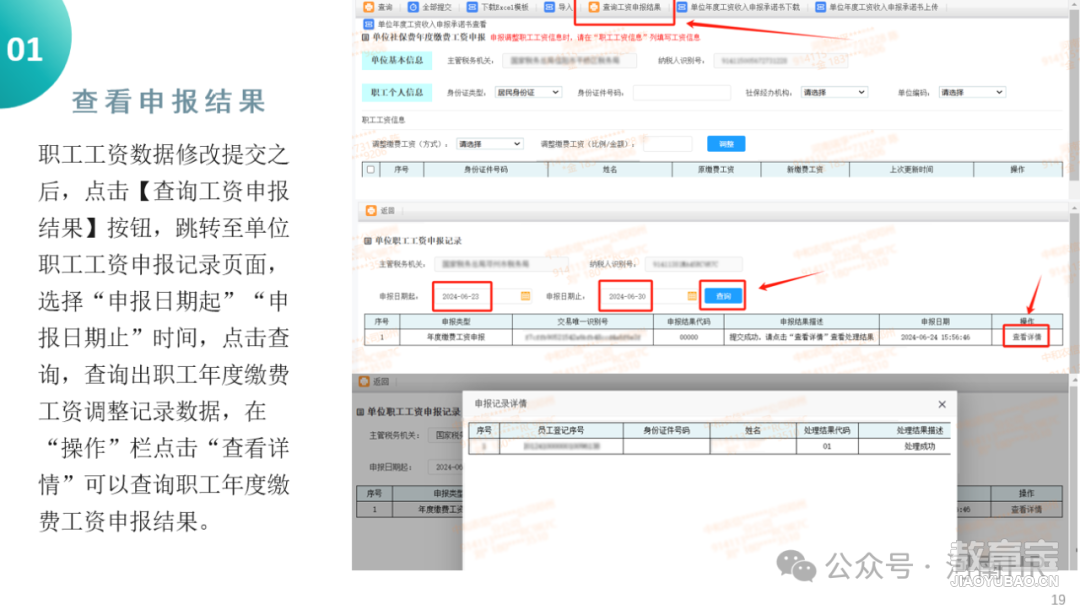Close the 申报记录详情 dialog
This screenshot has height=610, width=1080.
click(942, 404)
